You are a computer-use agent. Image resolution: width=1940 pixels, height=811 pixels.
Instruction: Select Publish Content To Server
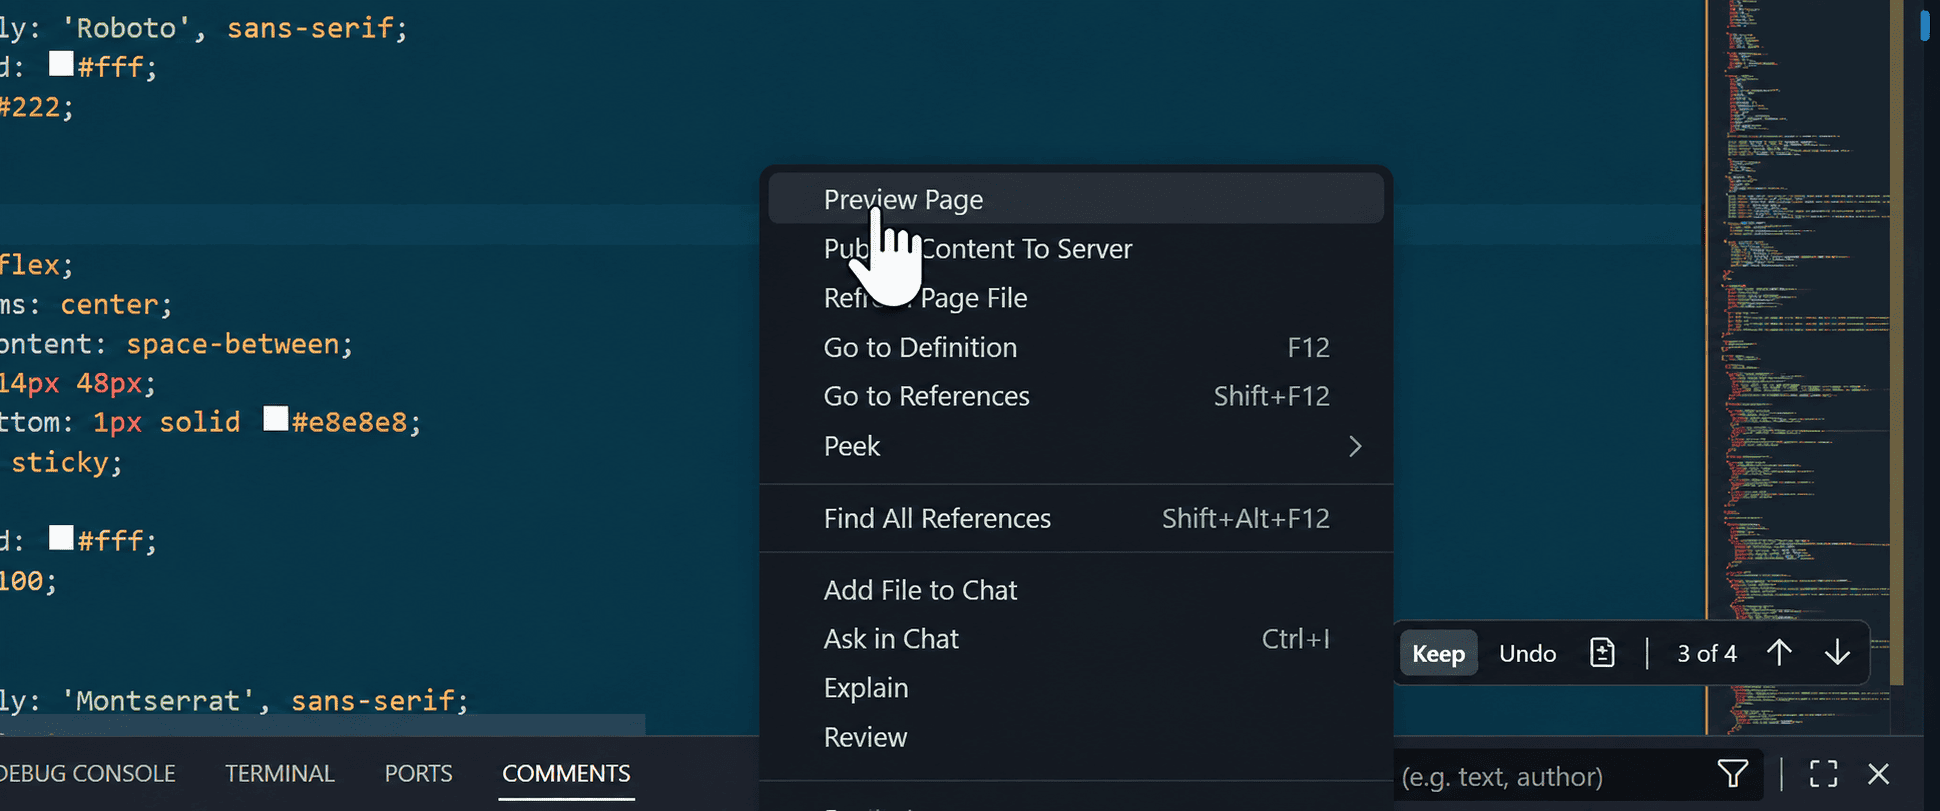tap(1076, 248)
